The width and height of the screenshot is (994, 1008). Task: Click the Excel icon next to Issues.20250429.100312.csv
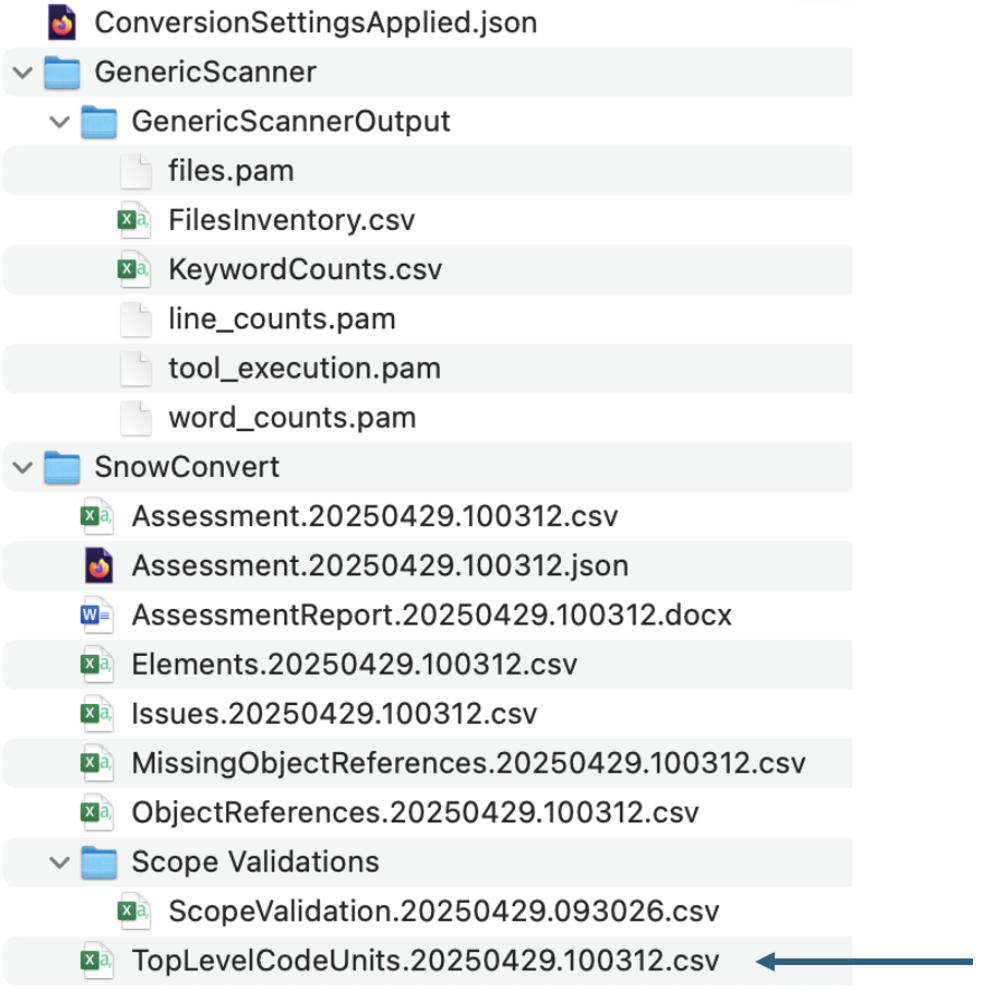97,714
